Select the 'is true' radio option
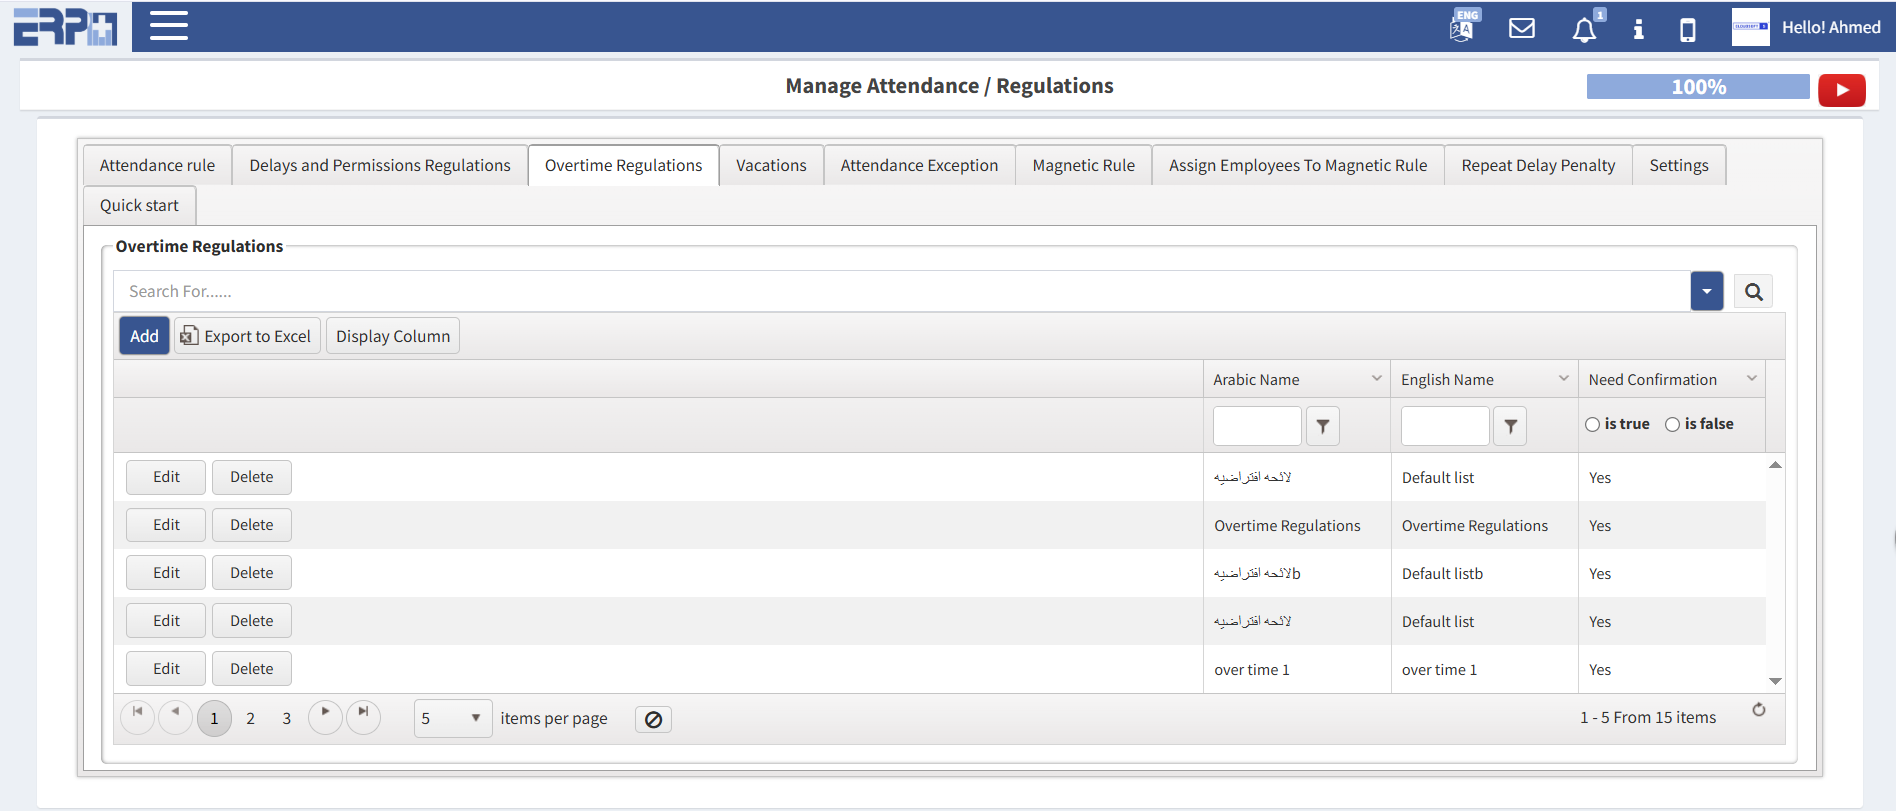1896x811 pixels. tap(1592, 425)
